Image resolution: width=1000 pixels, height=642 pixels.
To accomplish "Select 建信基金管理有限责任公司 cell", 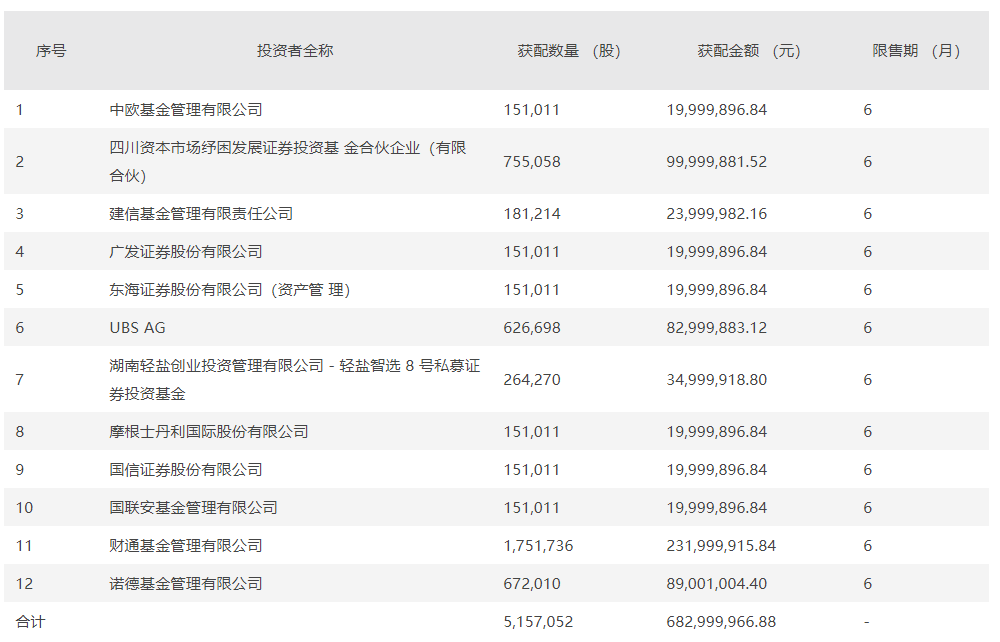I will pos(201,214).
